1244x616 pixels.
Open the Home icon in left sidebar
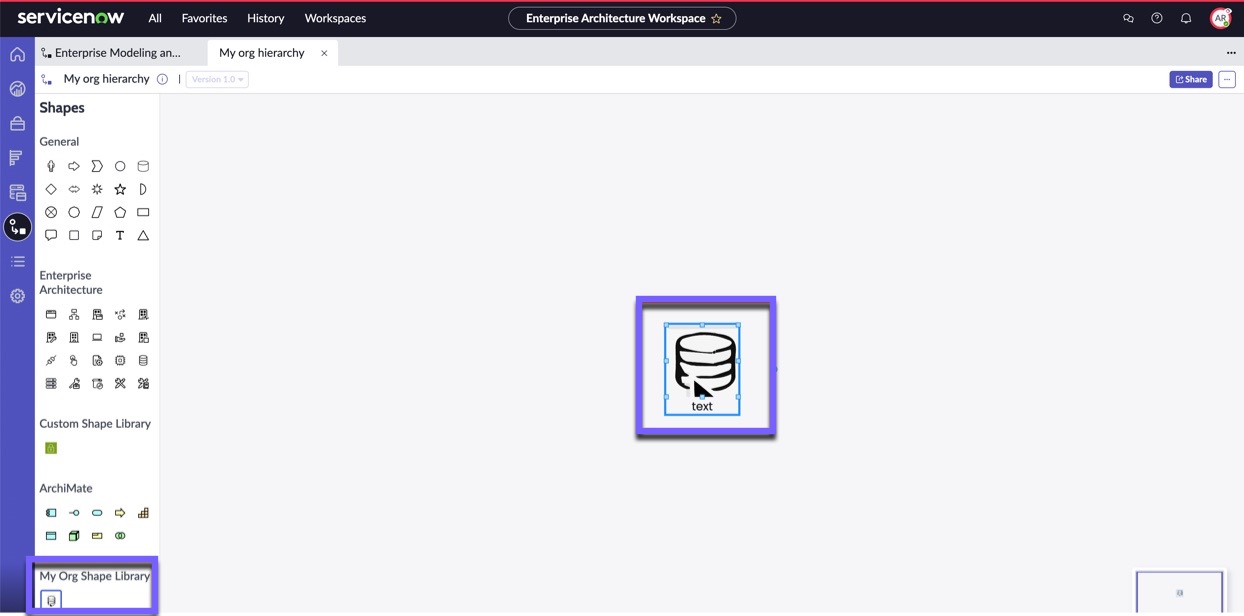pos(17,54)
